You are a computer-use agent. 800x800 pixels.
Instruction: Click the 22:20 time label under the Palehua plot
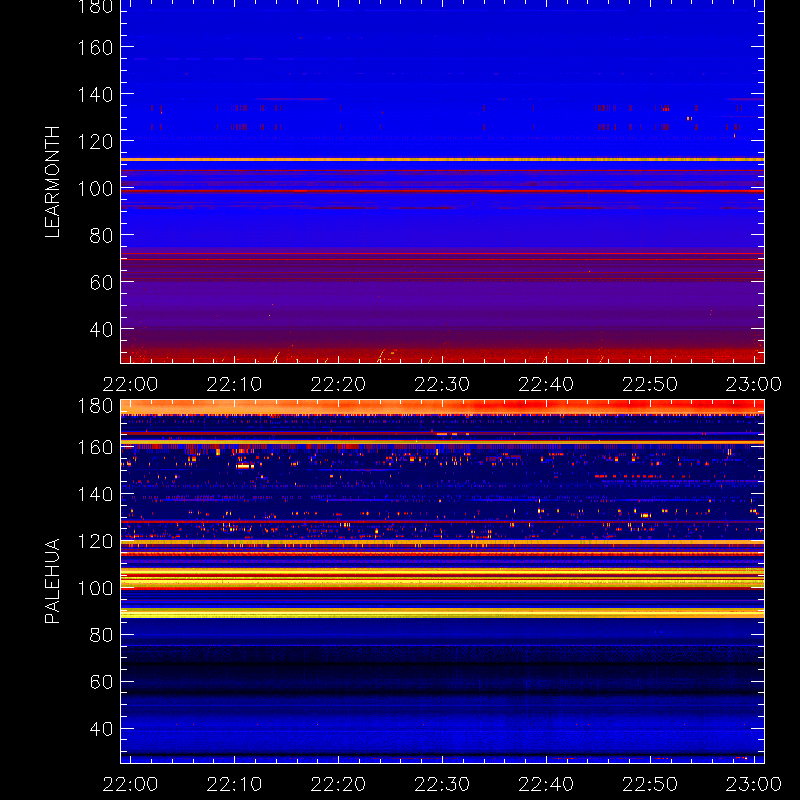[338, 784]
